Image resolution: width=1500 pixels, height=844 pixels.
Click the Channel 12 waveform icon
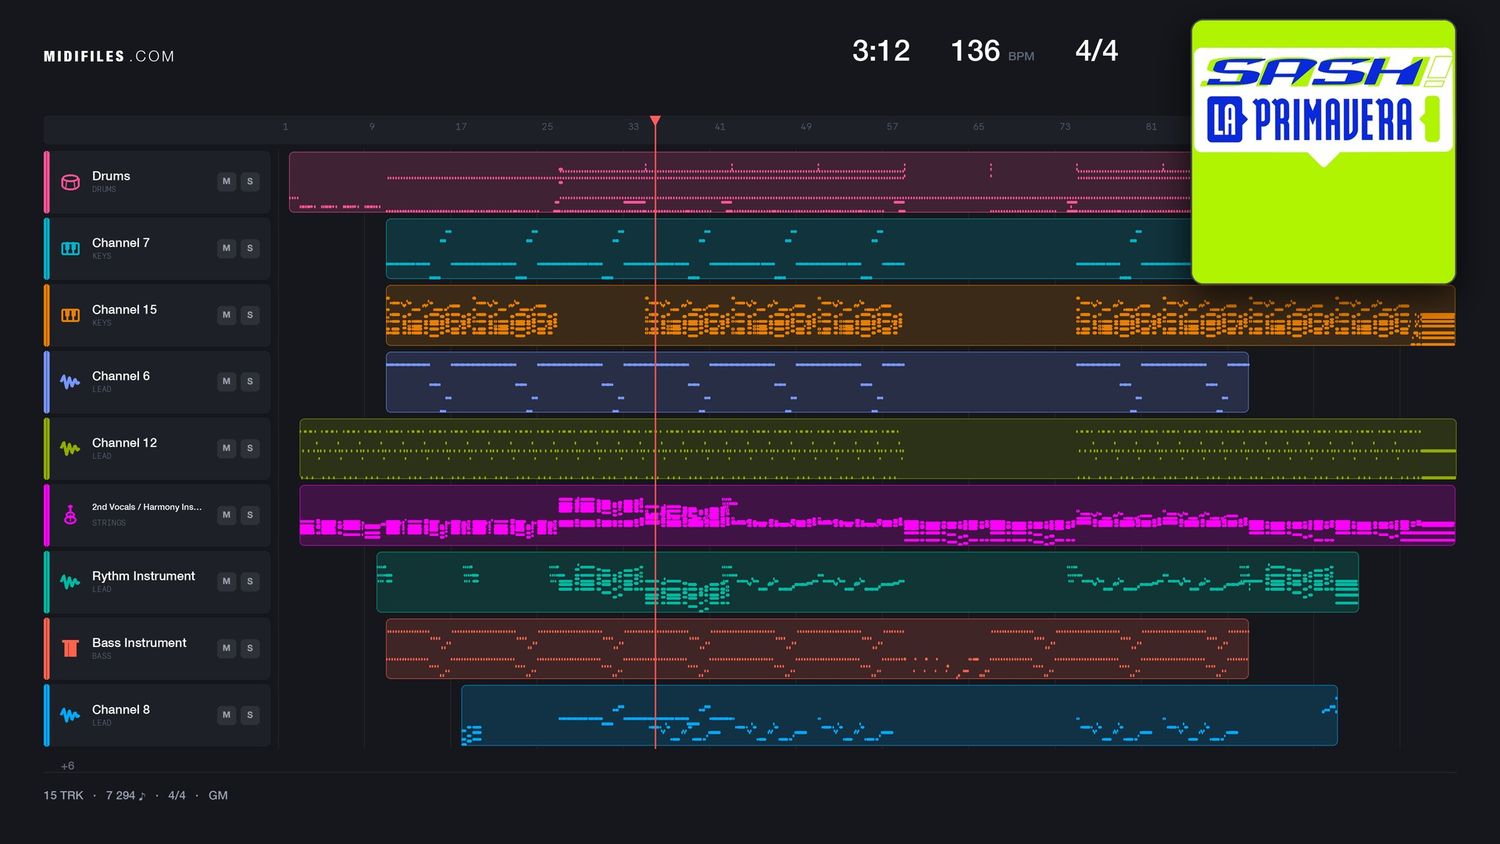[x=70, y=448]
